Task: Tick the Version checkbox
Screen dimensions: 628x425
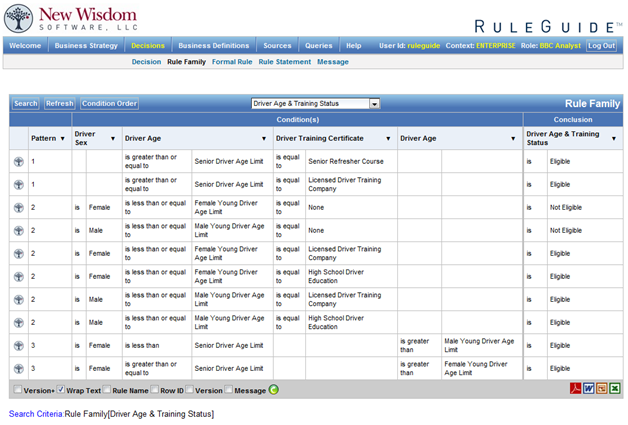Action: [x=189, y=389]
